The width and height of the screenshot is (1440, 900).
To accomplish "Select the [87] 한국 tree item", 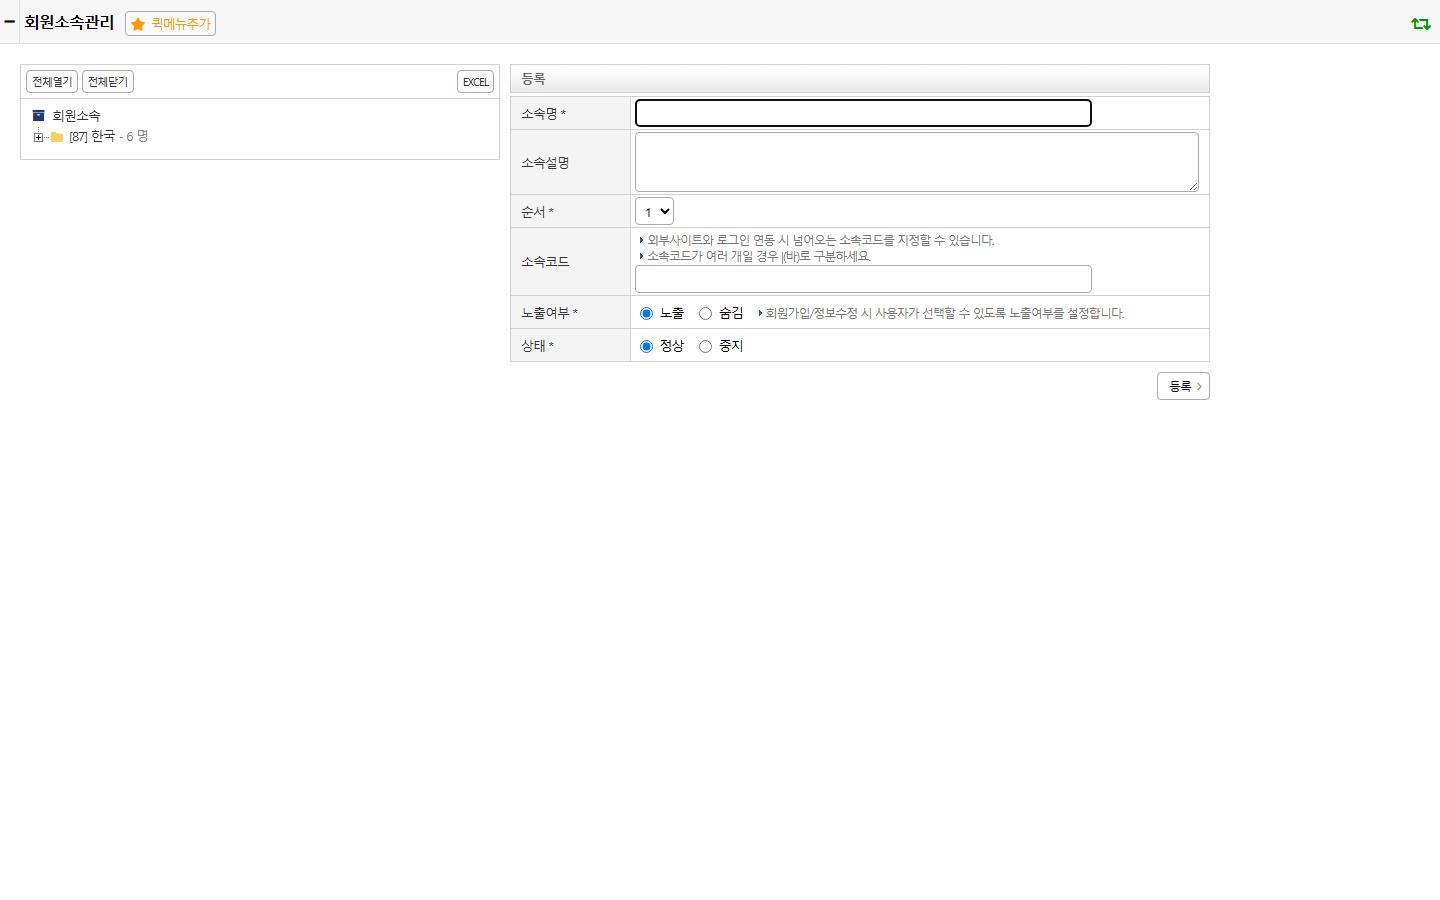I will point(92,137).
